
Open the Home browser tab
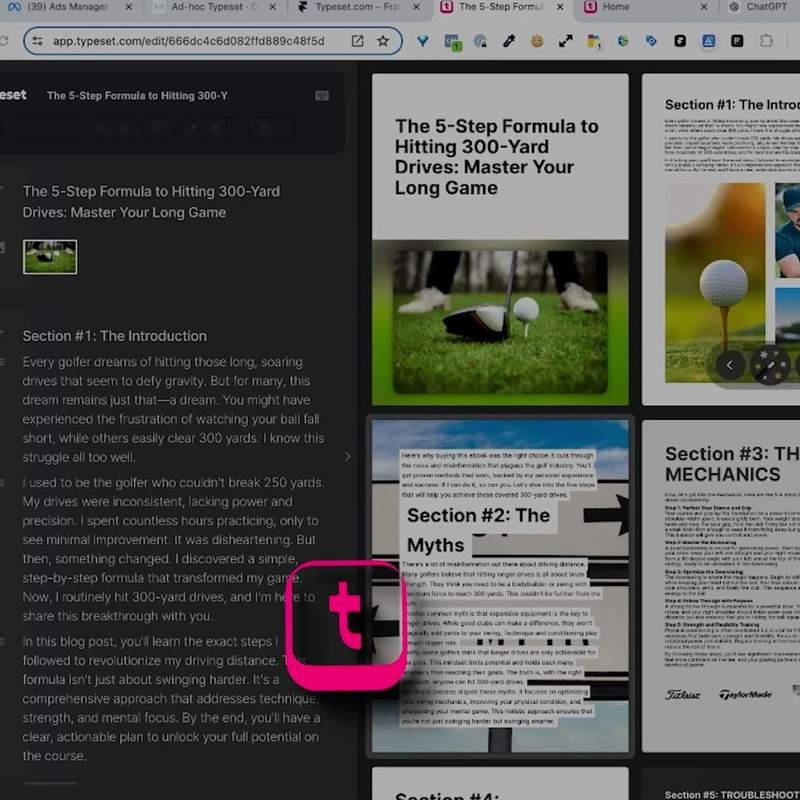click(x=615, y=7)
